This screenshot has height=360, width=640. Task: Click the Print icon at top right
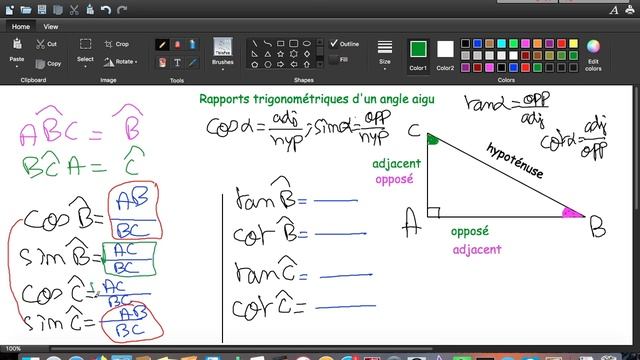point(630,10)
